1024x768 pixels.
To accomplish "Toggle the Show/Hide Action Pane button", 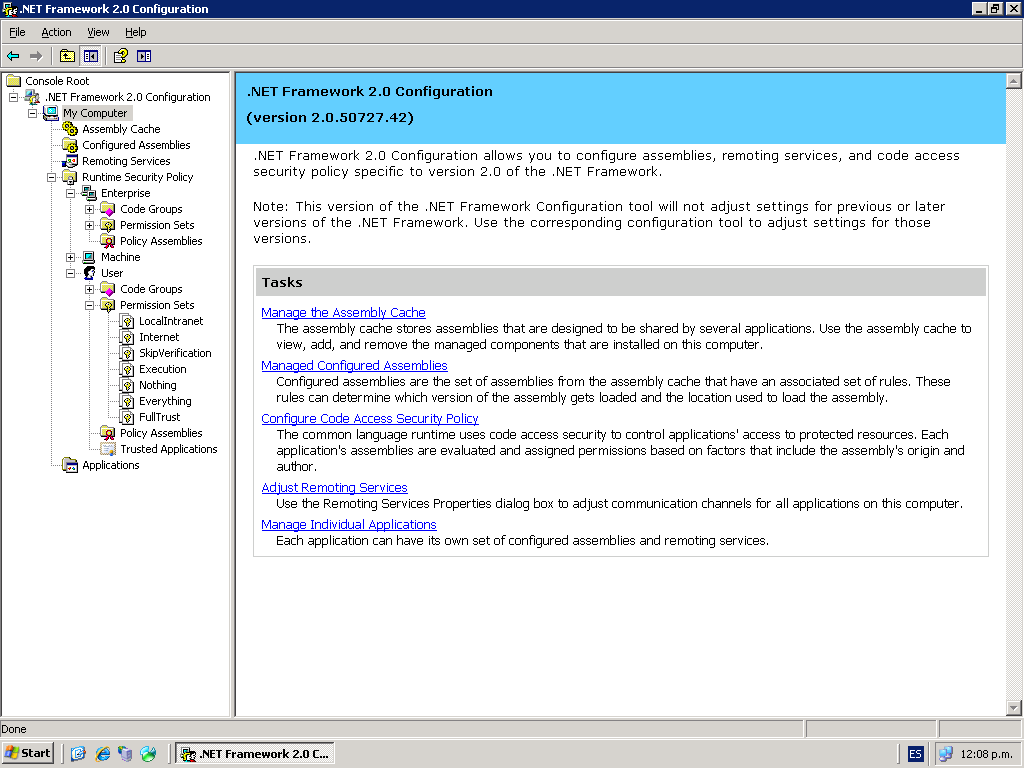I will [x=144, y=56].
